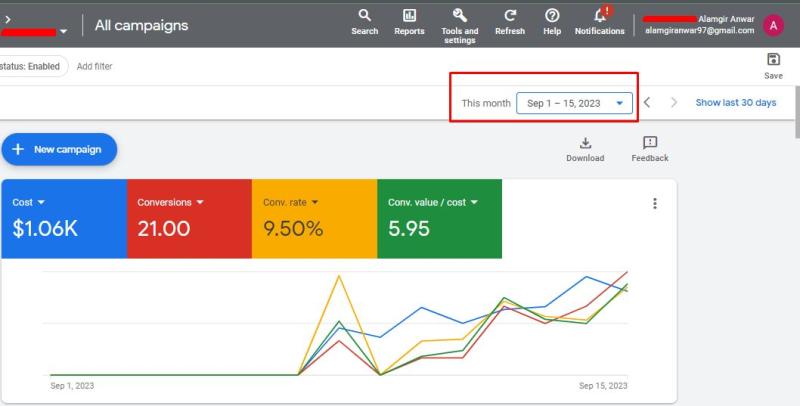Click the Save icon
The width and height of the screenshot is (800, 406).
[773, 61]
